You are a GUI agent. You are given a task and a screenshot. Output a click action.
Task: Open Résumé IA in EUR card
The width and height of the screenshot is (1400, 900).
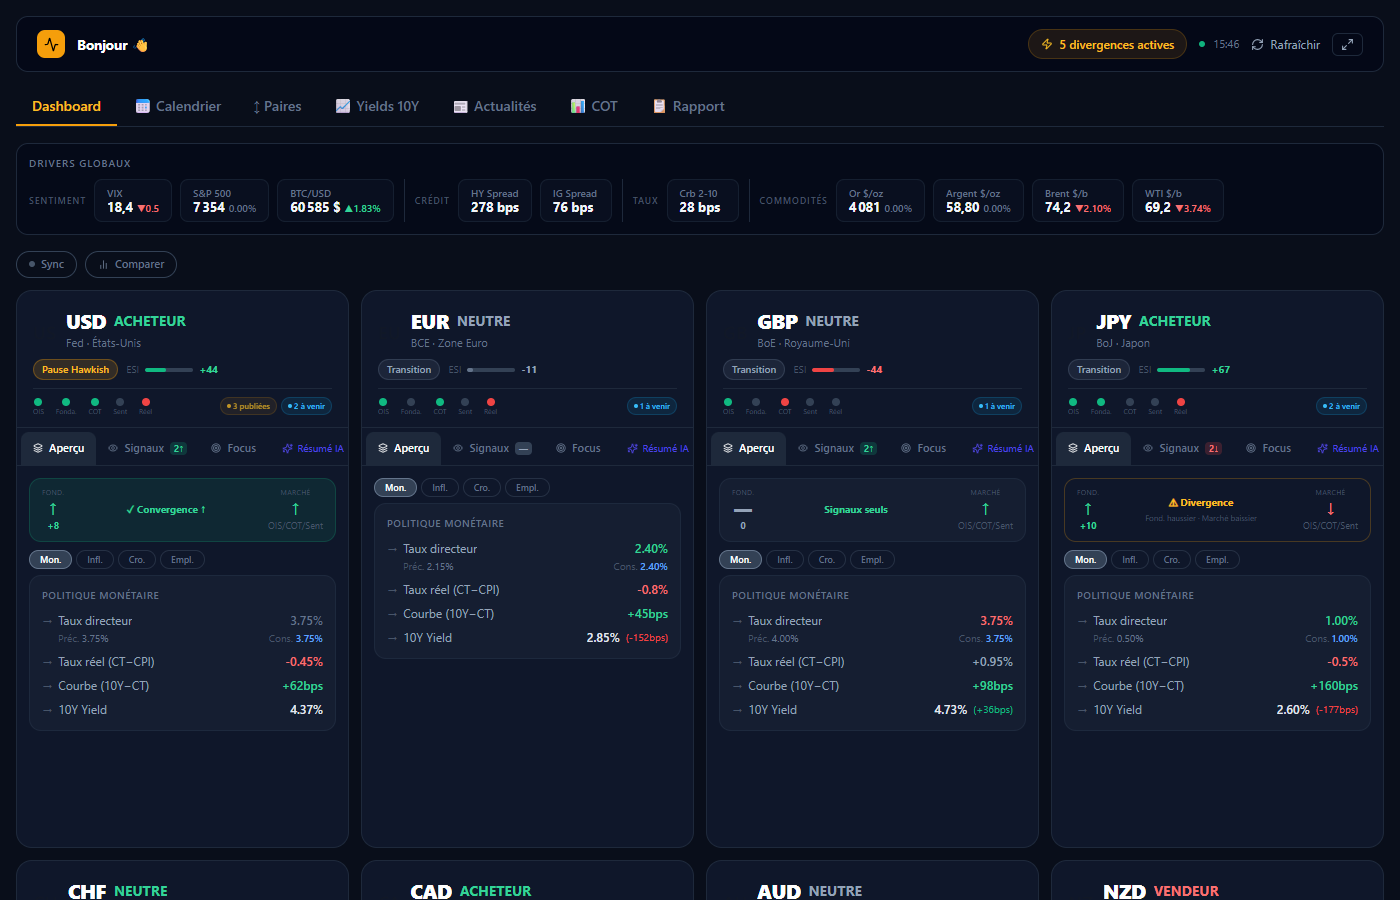point(658,448)
